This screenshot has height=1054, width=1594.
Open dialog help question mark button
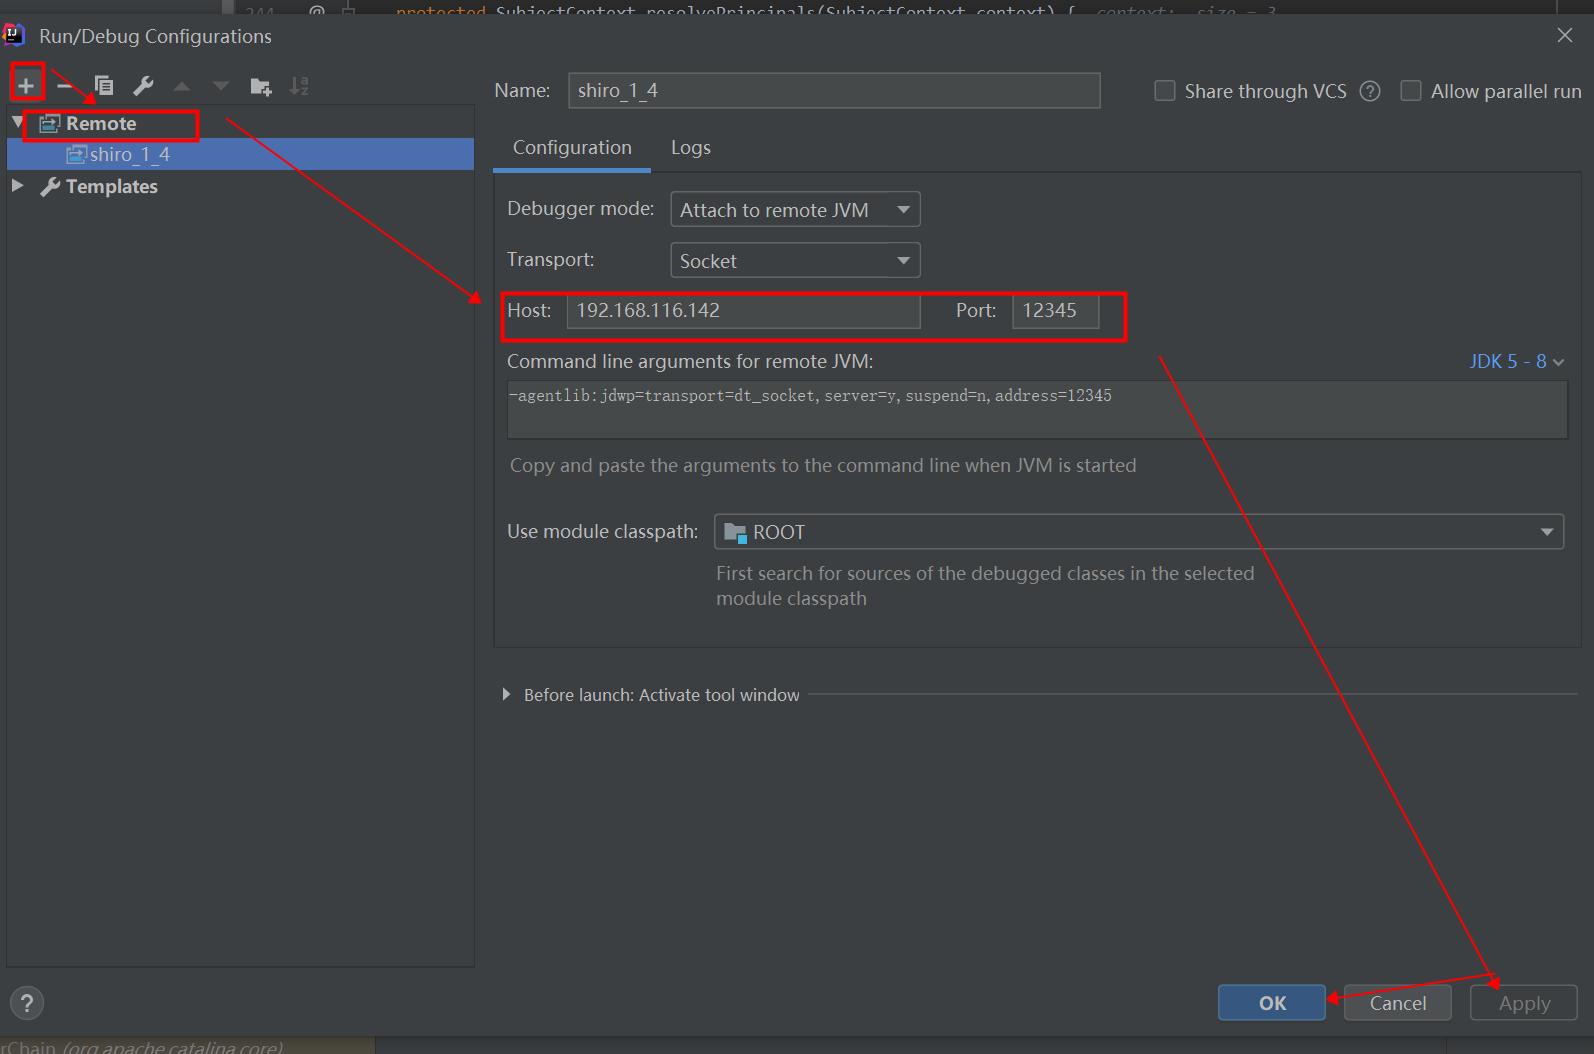pyautogui.click(x=27, y=1003)
